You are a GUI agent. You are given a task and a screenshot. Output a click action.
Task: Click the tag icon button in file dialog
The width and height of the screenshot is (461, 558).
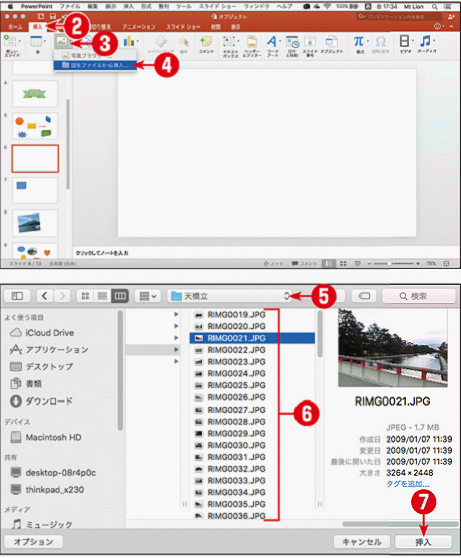364,296
